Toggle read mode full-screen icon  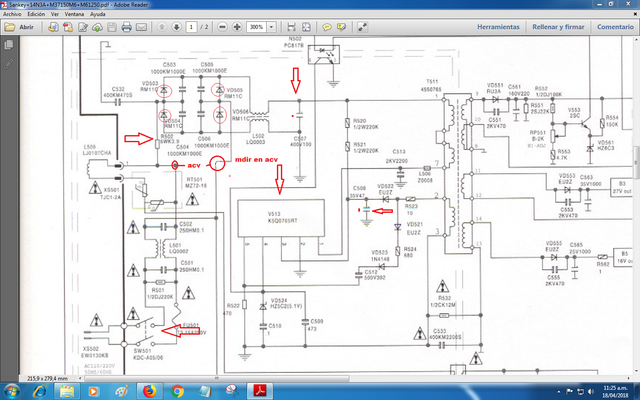(x=362, y=27)
